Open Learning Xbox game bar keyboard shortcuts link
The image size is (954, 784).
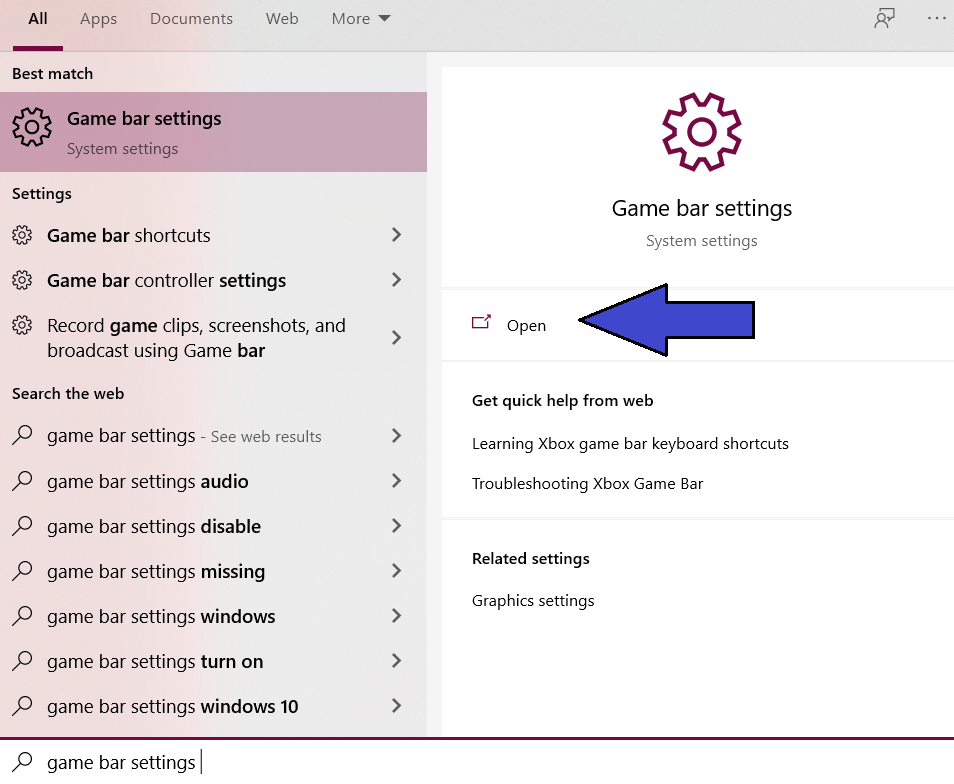(630, 443)
